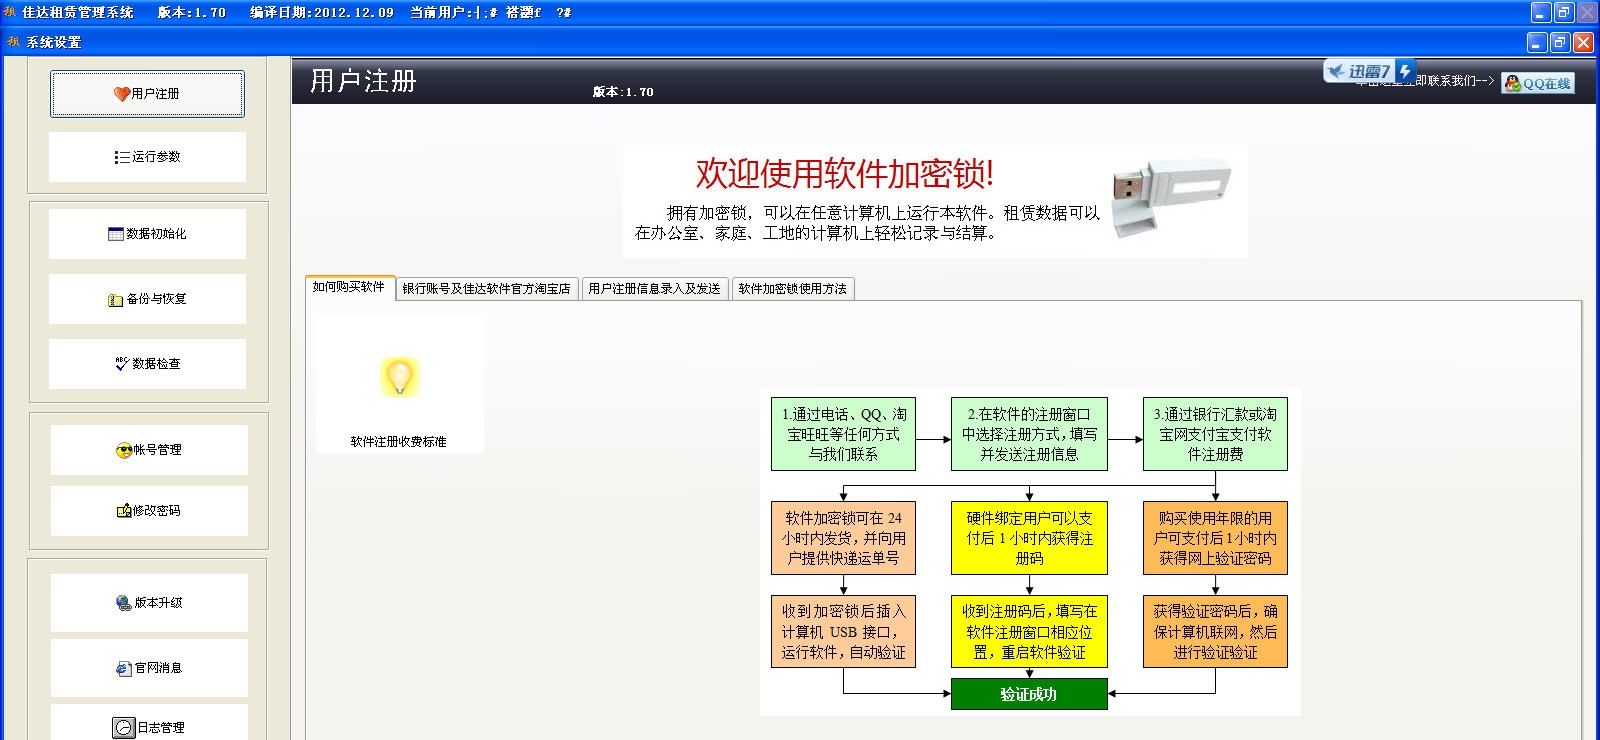
Task: Run 数据检查 from the sidebar
Action: (147, 364)
